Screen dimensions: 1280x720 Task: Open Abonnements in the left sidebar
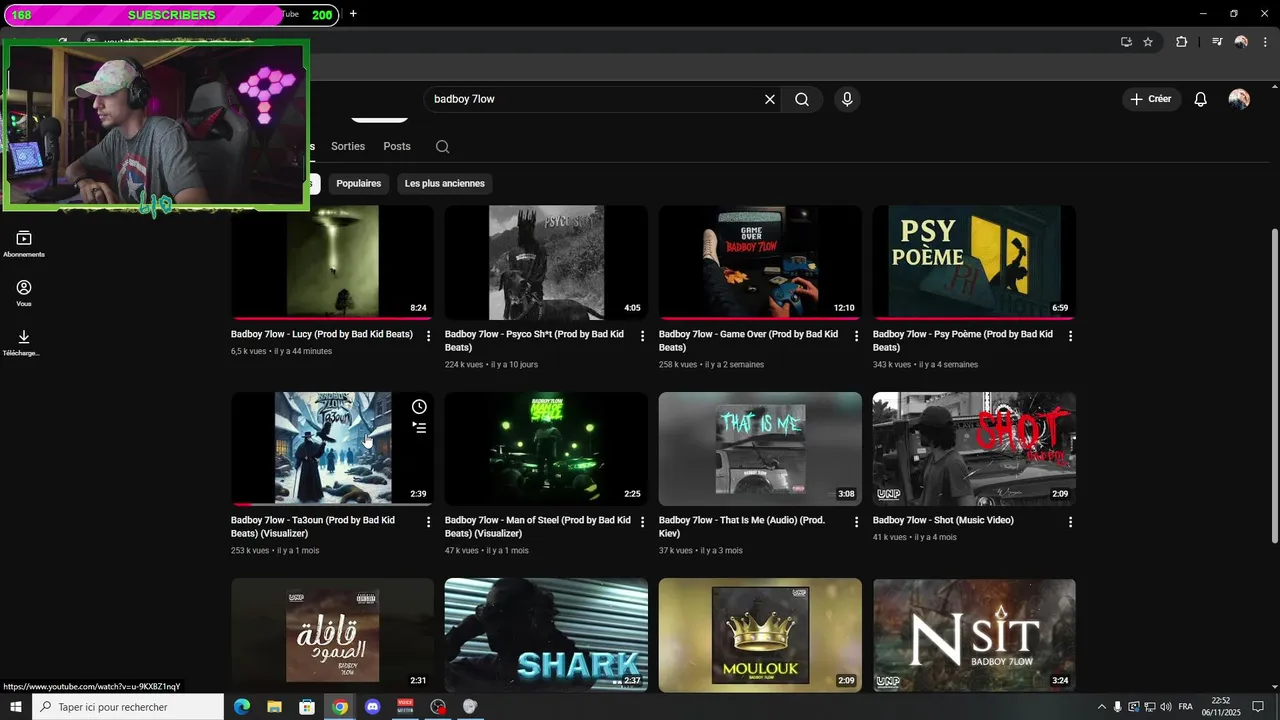(24, 243)
